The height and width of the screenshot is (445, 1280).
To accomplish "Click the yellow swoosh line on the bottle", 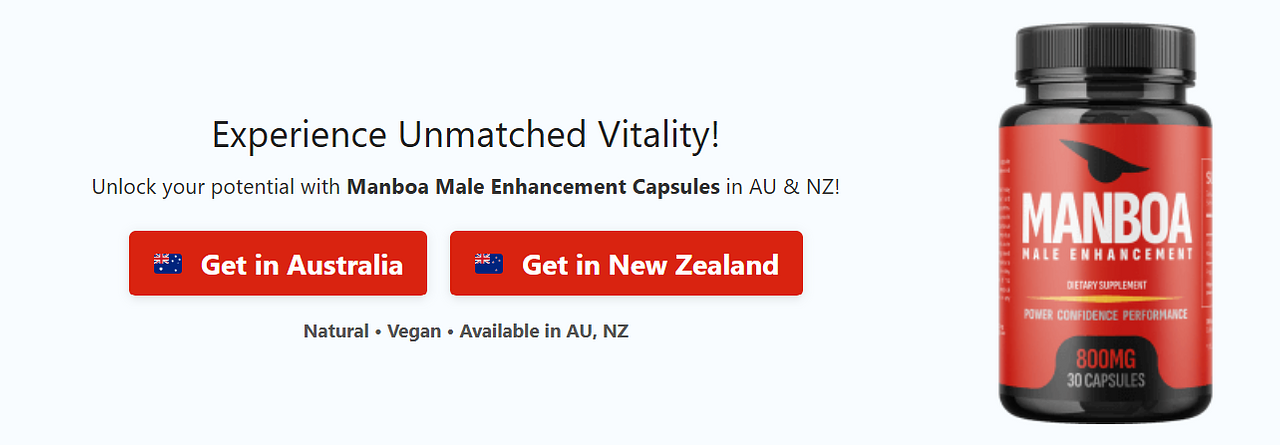I will (x=1106, y=299).
